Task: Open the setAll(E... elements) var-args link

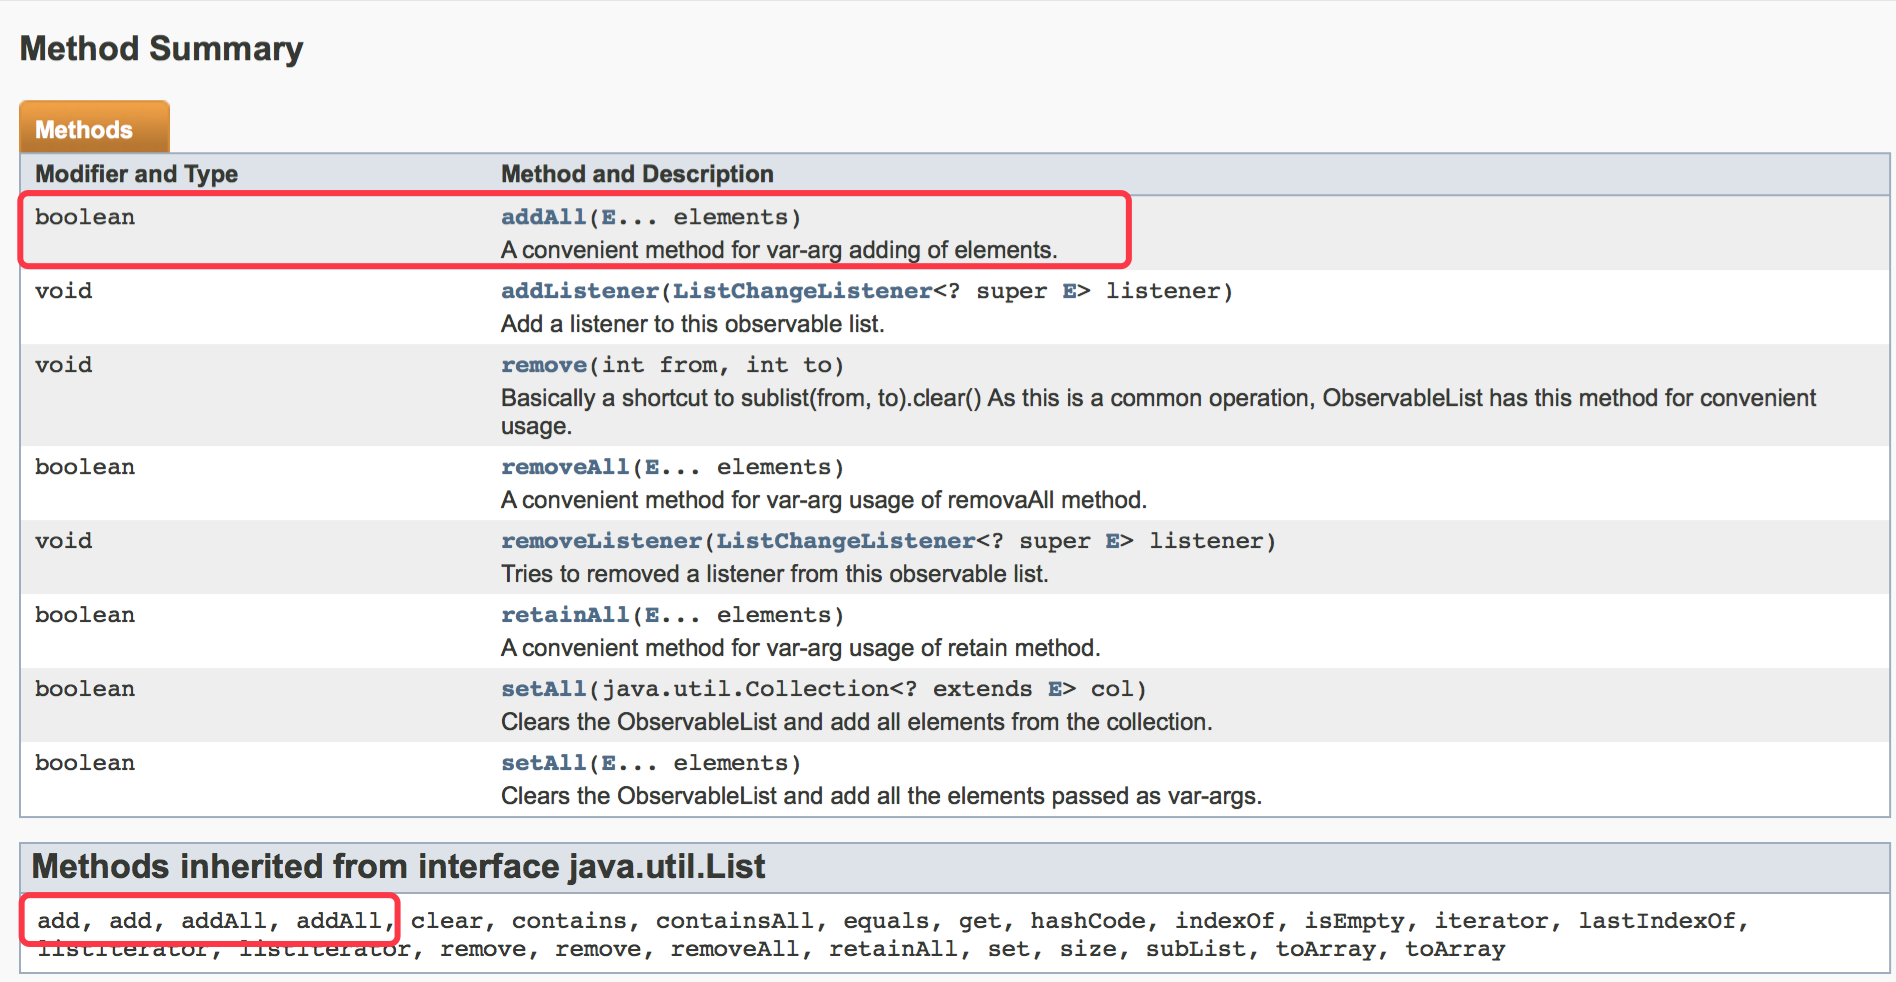Action: [543, 763]
